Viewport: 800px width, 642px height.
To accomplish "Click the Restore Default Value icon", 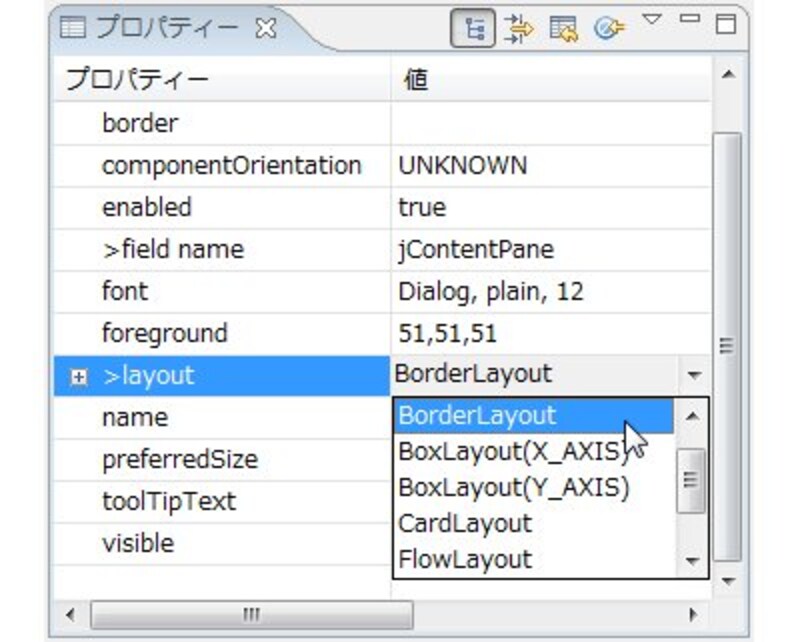I will coord(563,29).
